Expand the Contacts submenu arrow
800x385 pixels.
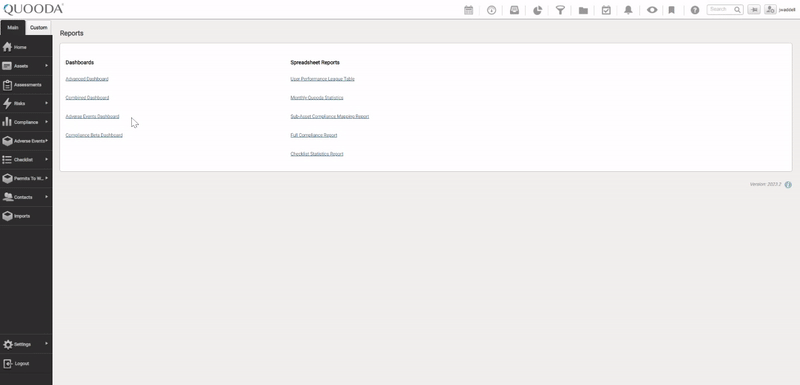(46, 196)
